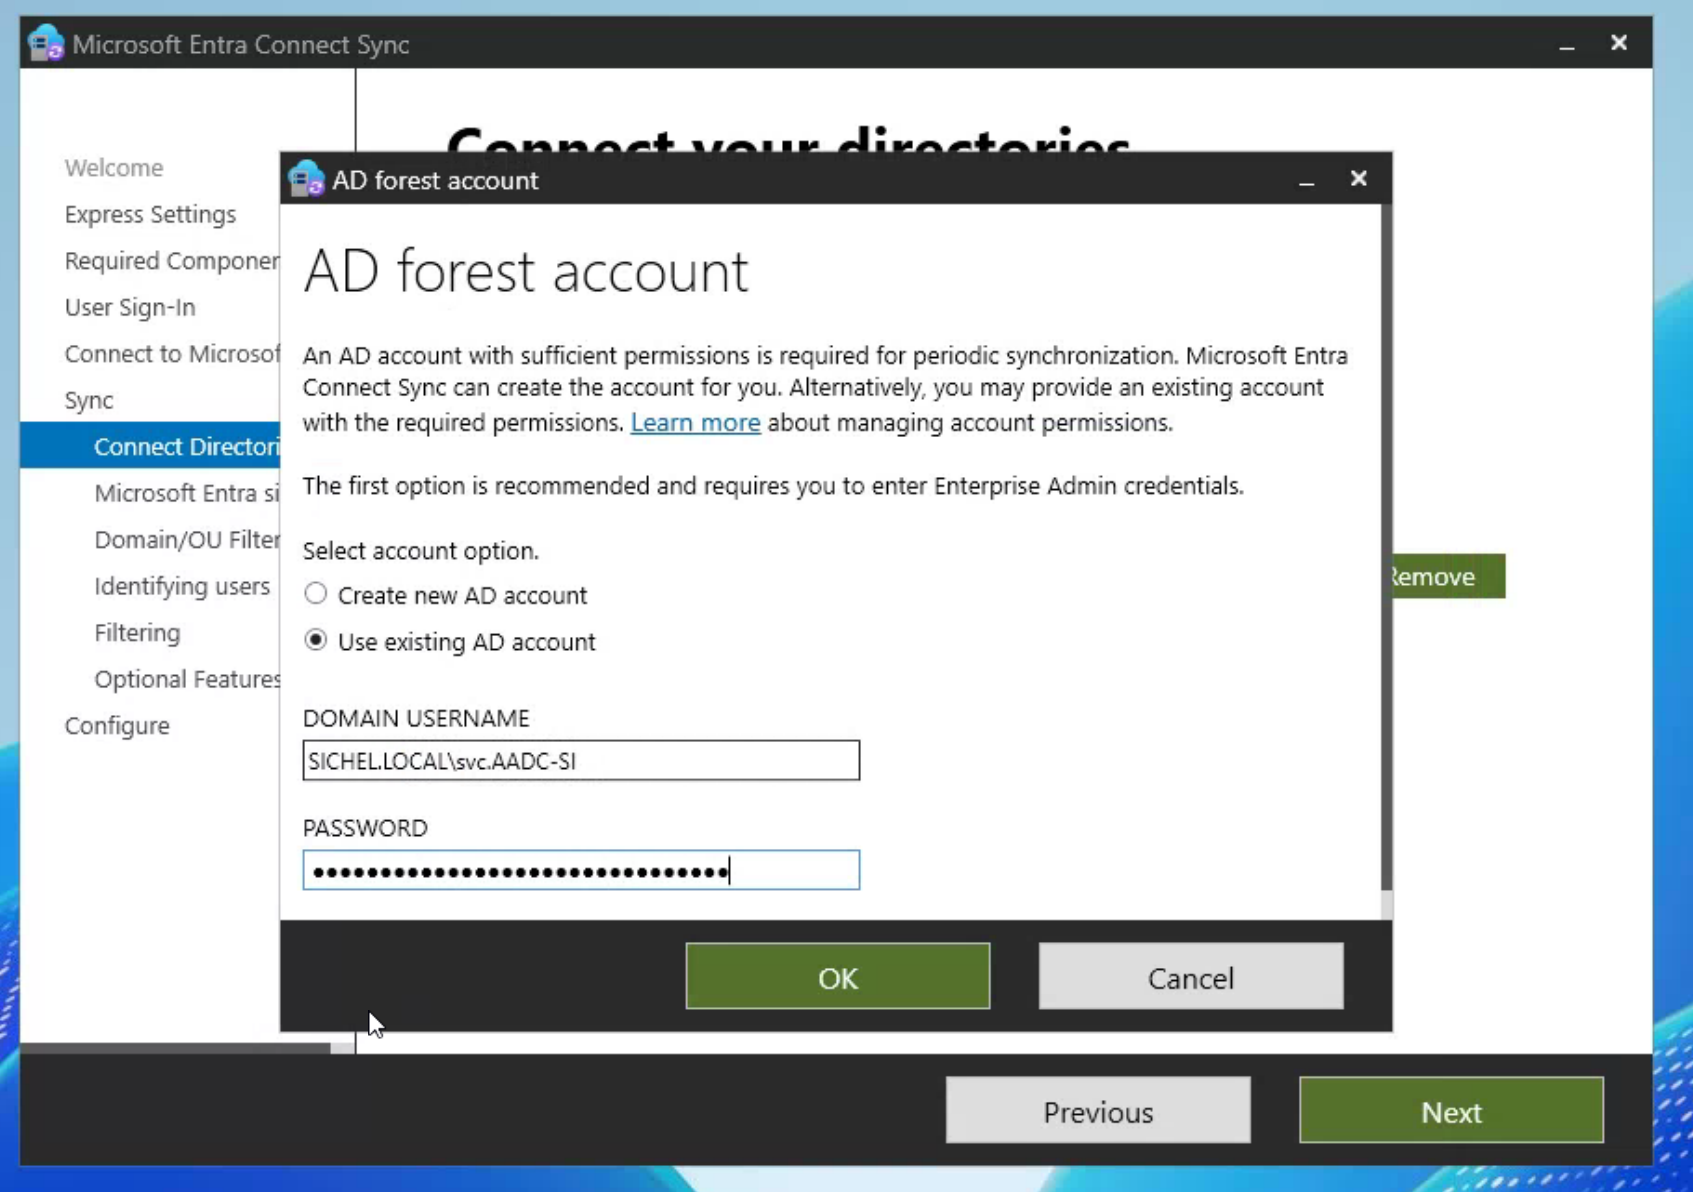Select Create new AD account option
The height and width of the screenshot is (1192, 1693).
click(x=316, y=594)
